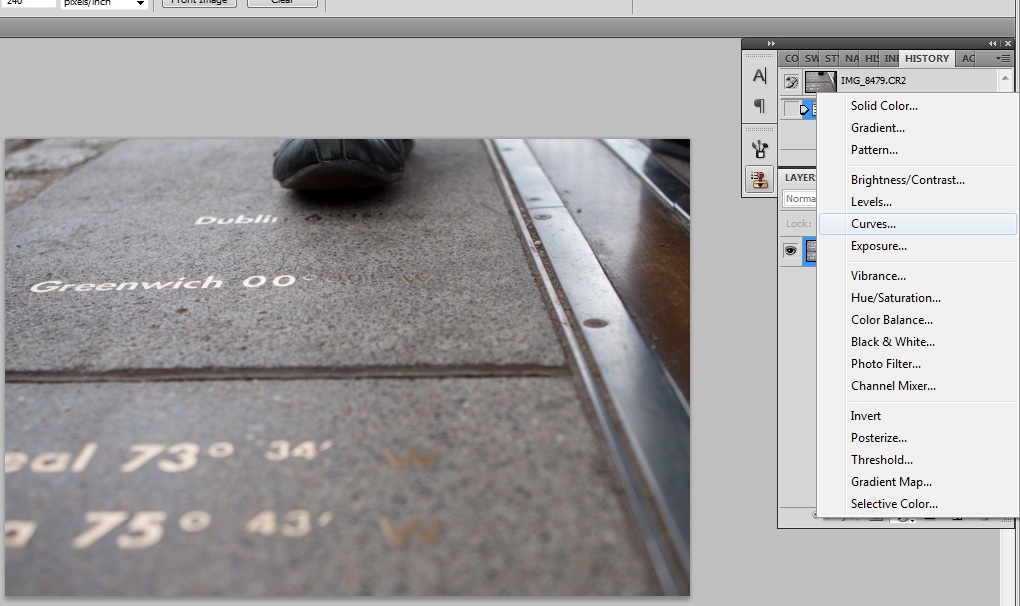Screen dimensions: 1020x606
Task: Collapse the panel group with double arrows
Action: click(x=993, y=44)
